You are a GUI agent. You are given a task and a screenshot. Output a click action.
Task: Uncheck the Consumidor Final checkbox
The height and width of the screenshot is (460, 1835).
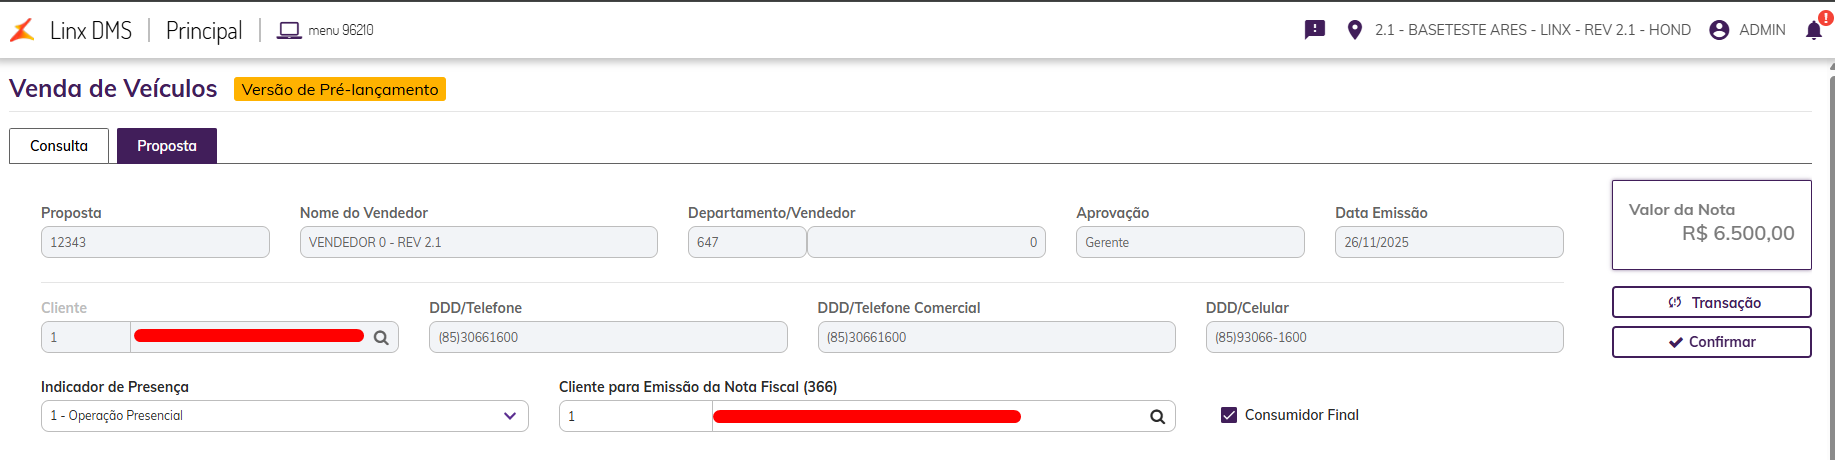point(1229,415)
